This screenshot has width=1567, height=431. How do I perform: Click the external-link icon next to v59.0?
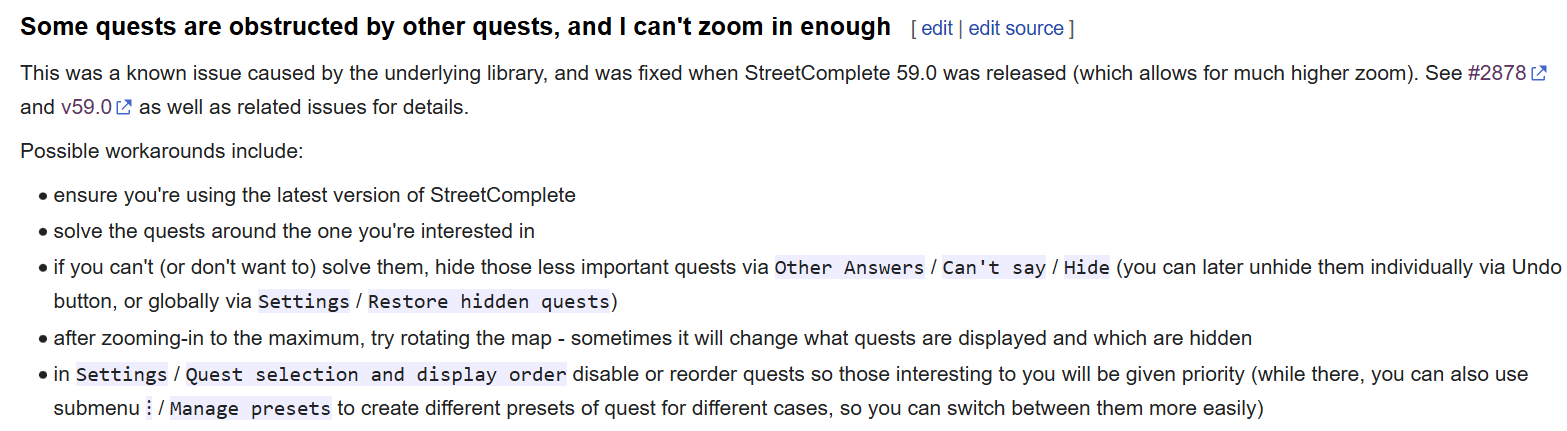(124, 108)
